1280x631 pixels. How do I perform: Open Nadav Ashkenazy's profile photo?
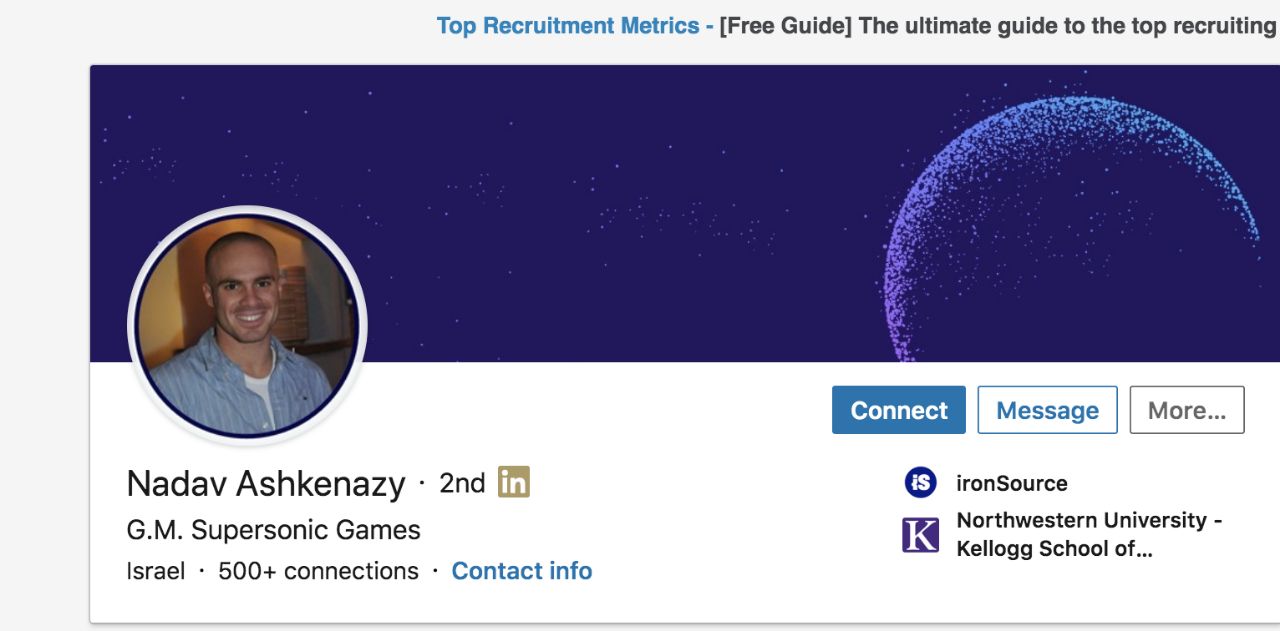point(247,325)
